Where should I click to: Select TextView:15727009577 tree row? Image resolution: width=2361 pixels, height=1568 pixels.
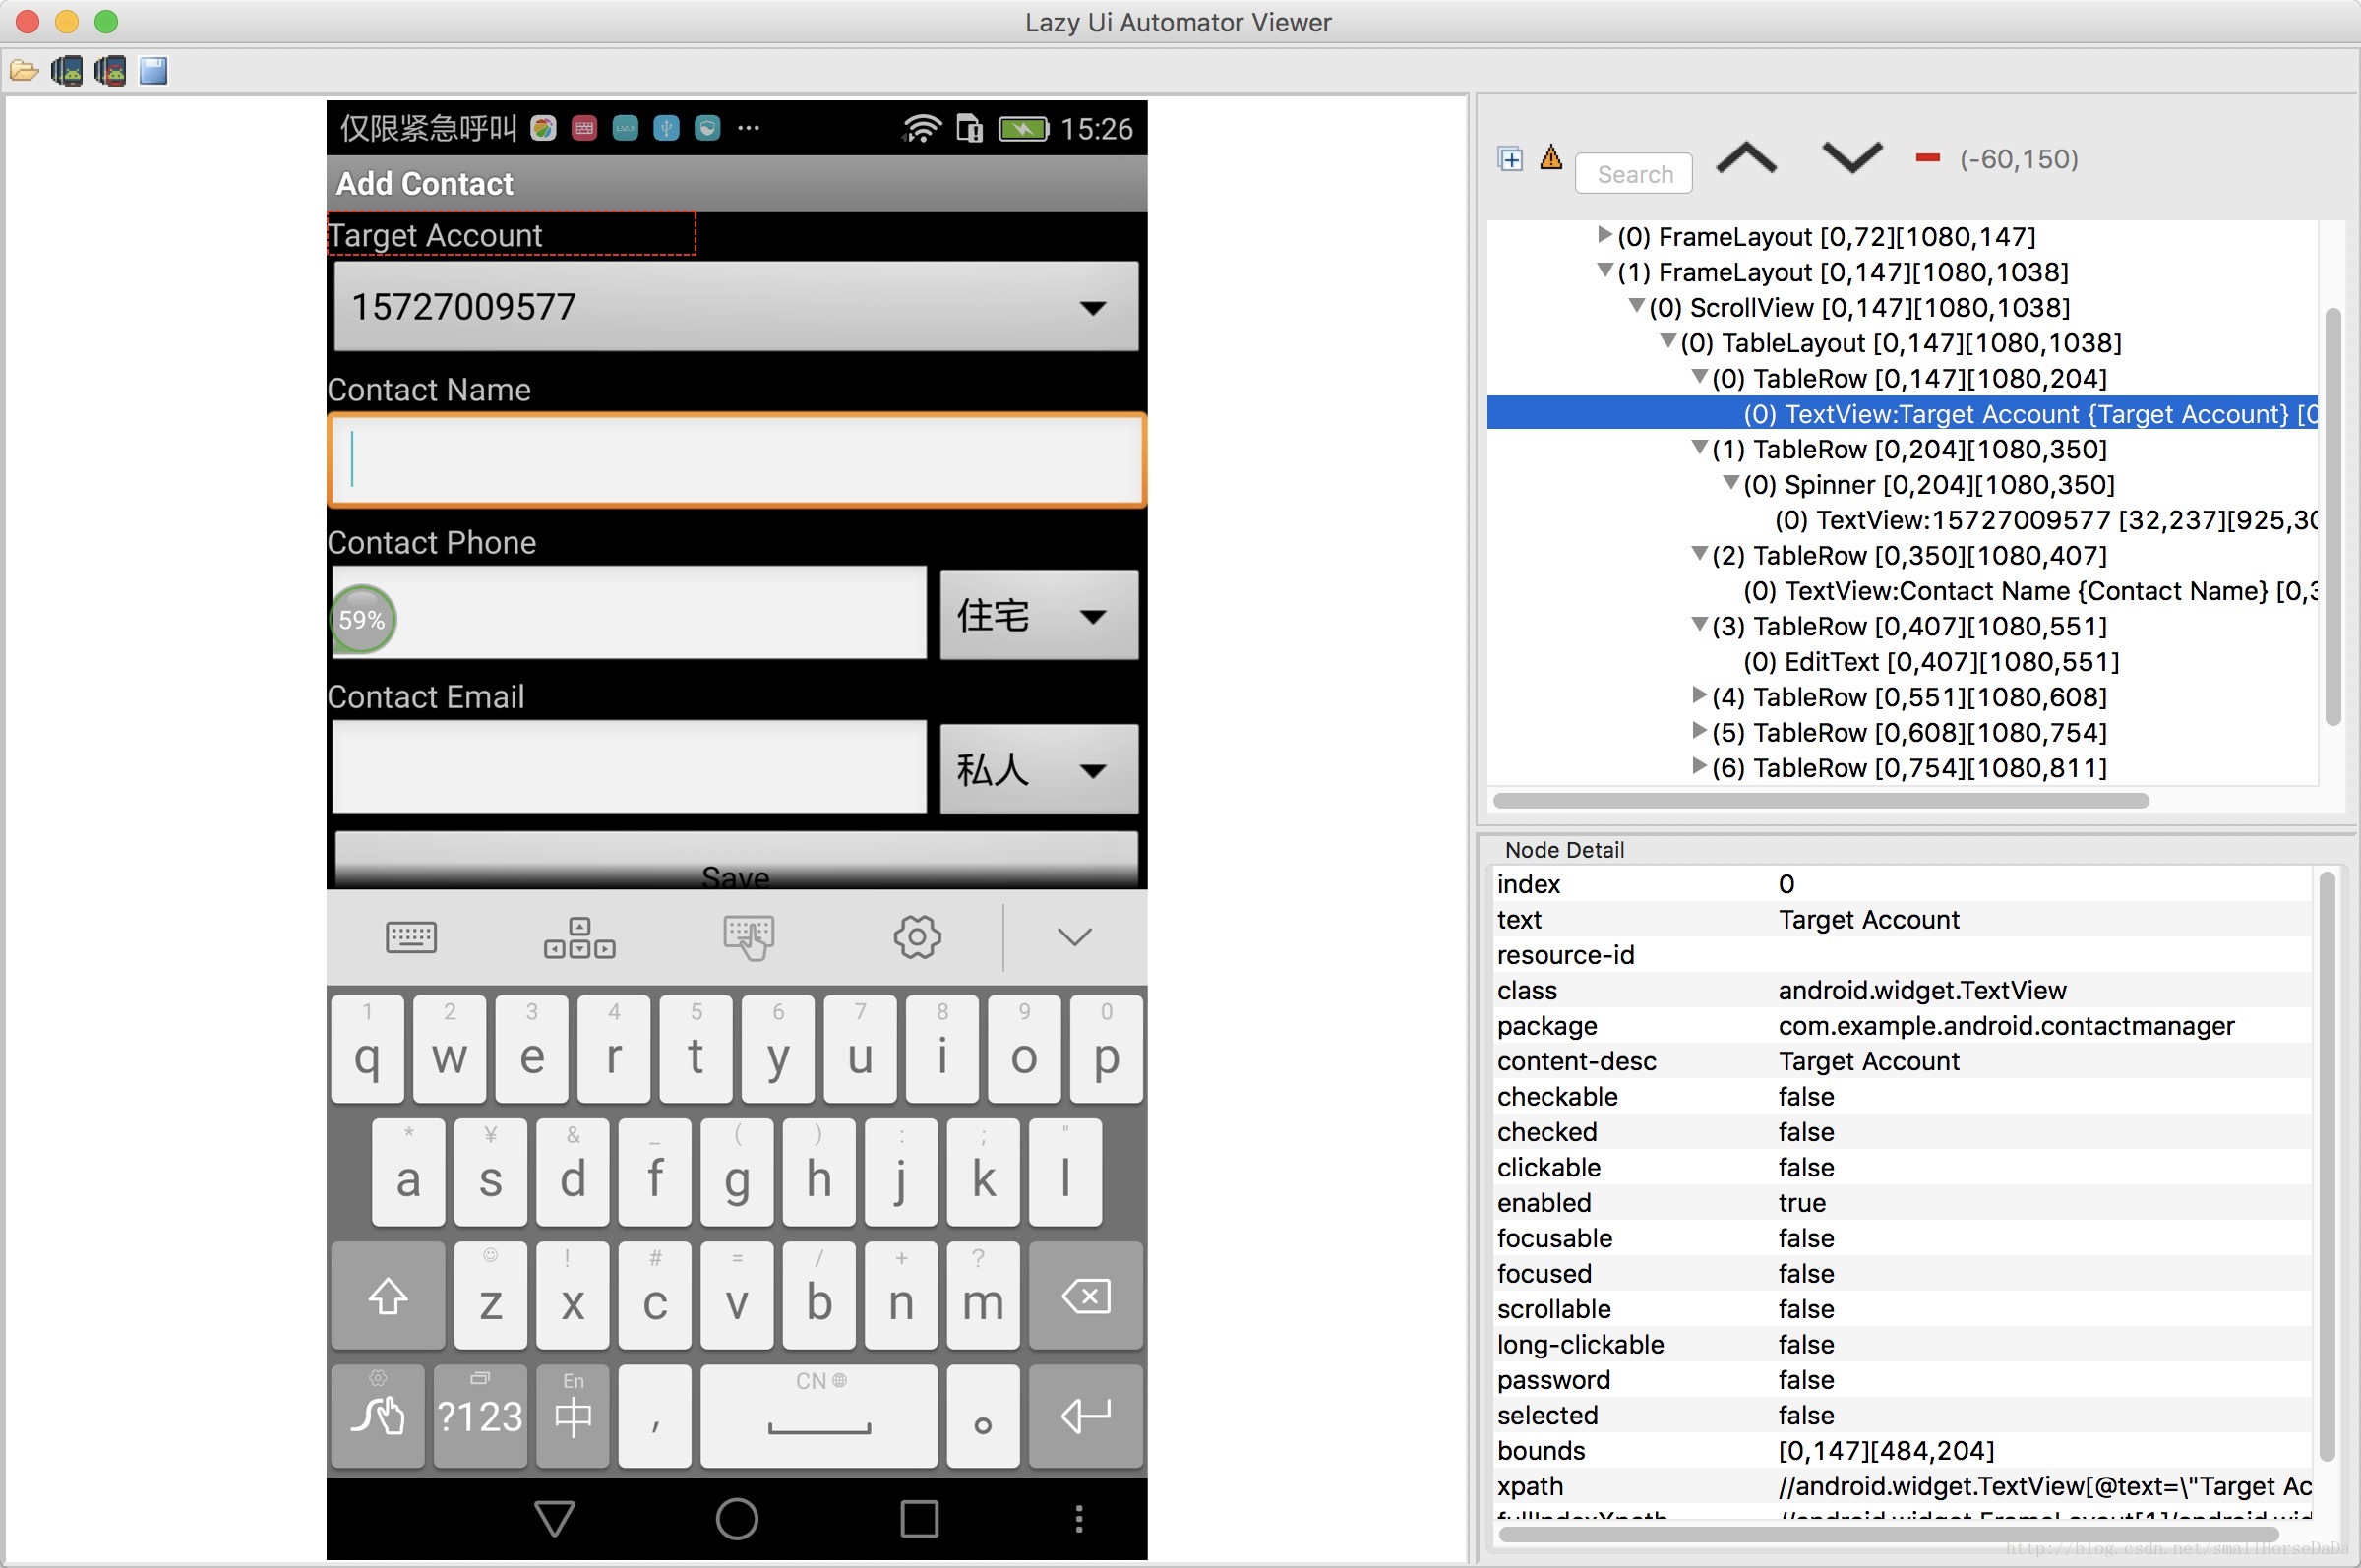click(2045, 520)
